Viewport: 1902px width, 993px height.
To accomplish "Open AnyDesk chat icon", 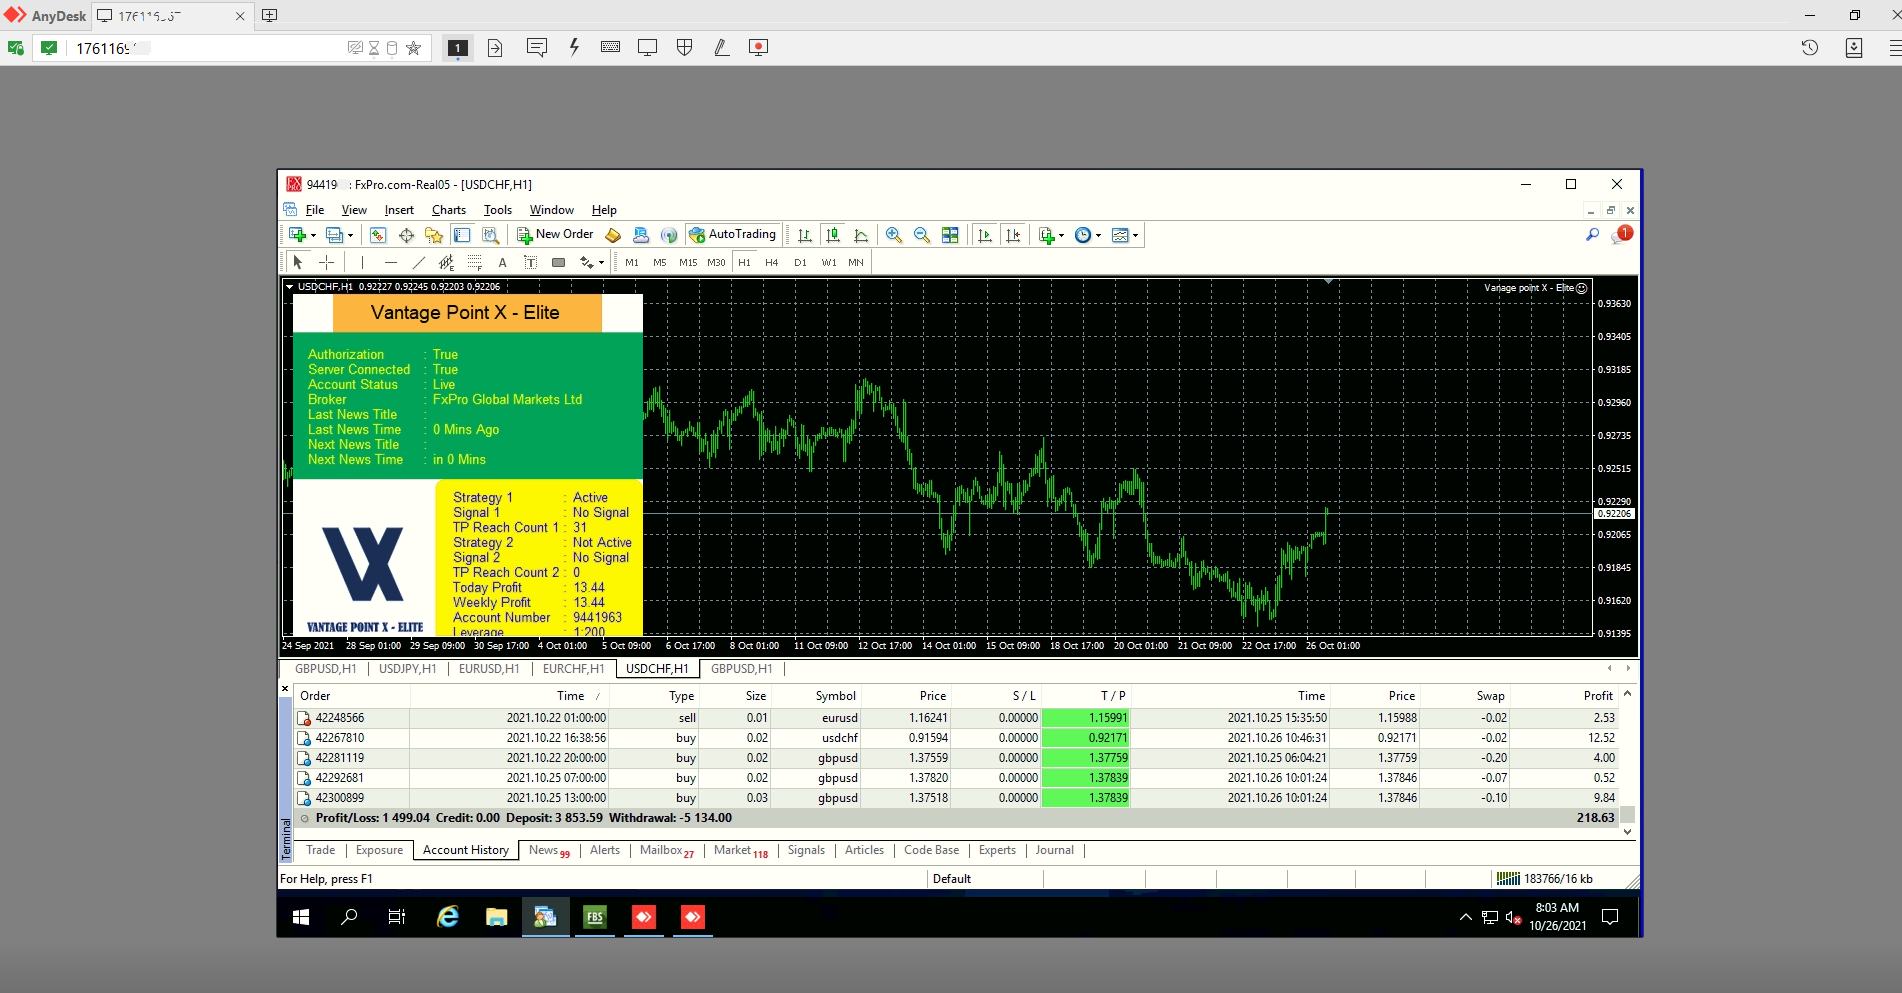I will point(537,47).
